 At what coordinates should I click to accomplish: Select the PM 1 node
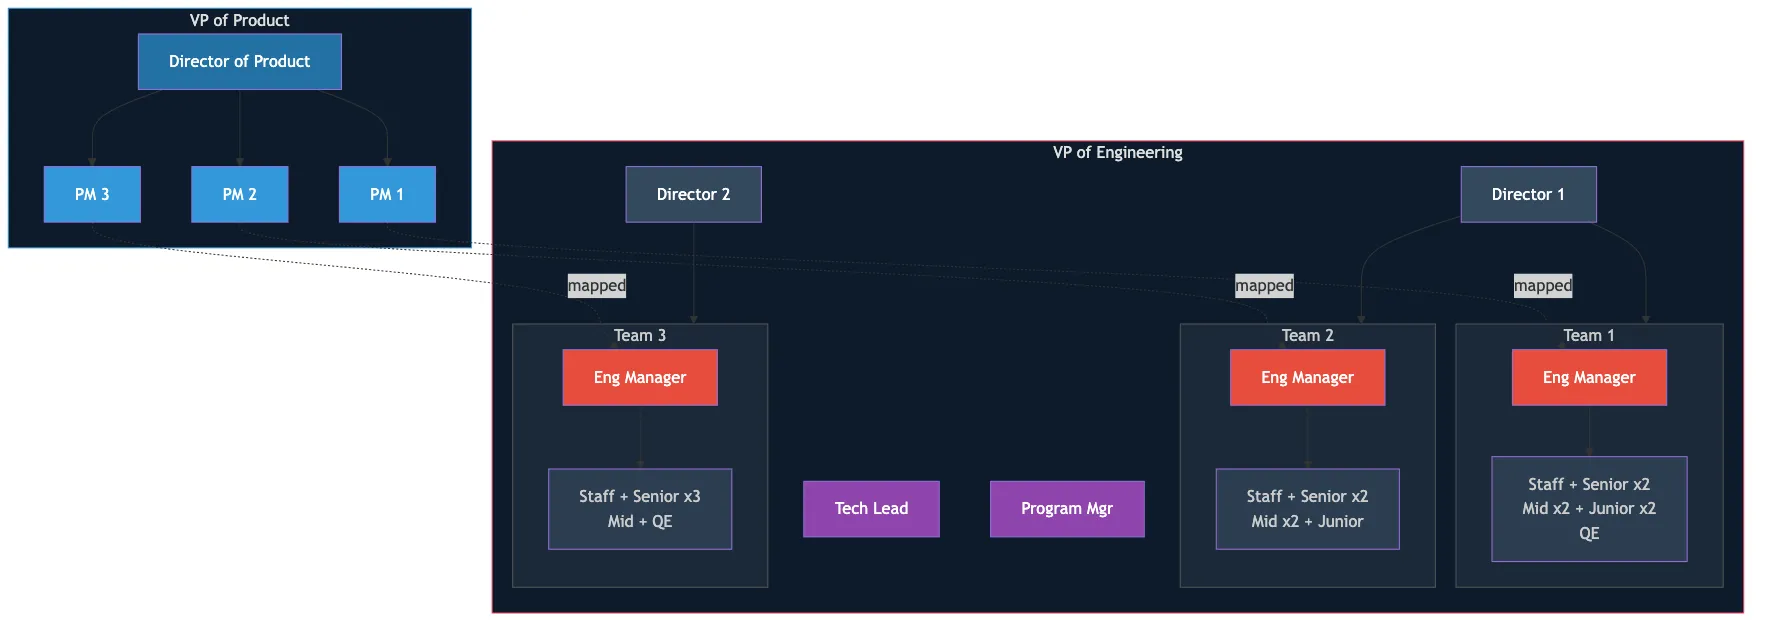click(x=387, y=194)
